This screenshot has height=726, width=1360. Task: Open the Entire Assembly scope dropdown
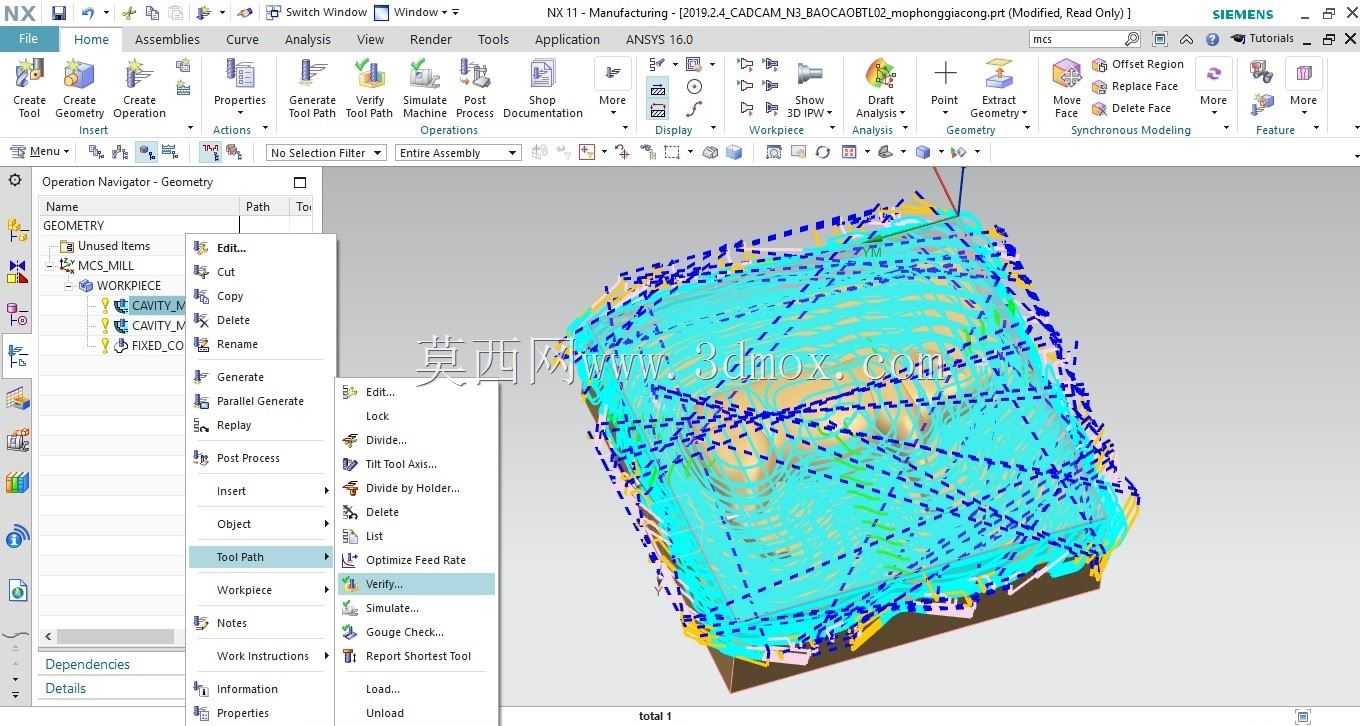(x=458, y=153)
